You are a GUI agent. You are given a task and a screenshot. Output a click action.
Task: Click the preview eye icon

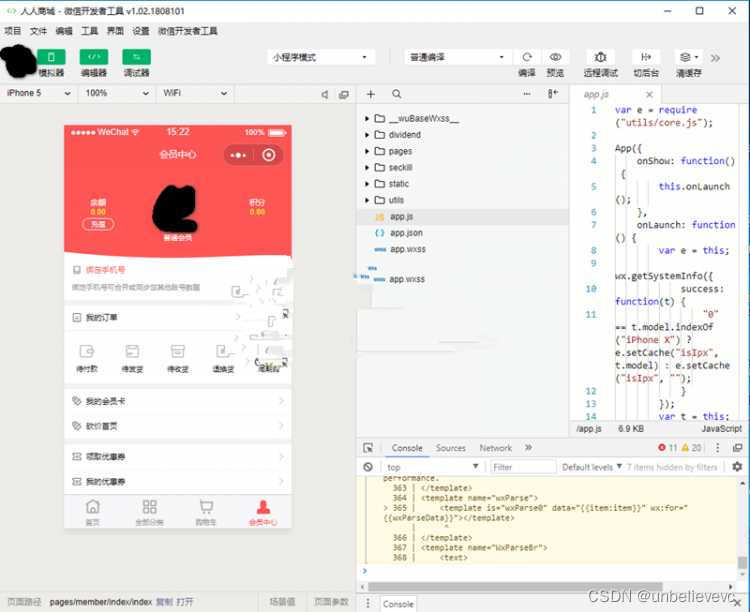(555, 57)
